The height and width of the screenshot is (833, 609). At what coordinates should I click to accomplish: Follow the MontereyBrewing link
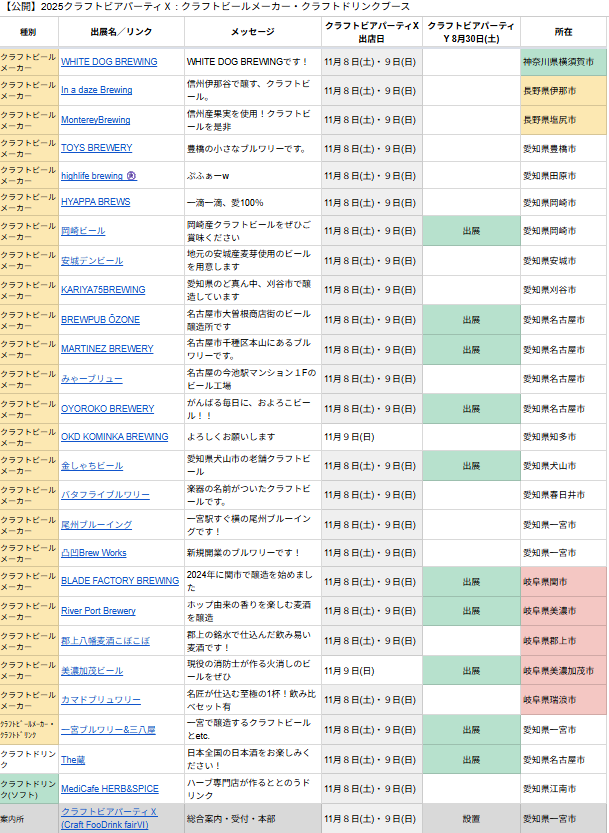coord(96,120)
